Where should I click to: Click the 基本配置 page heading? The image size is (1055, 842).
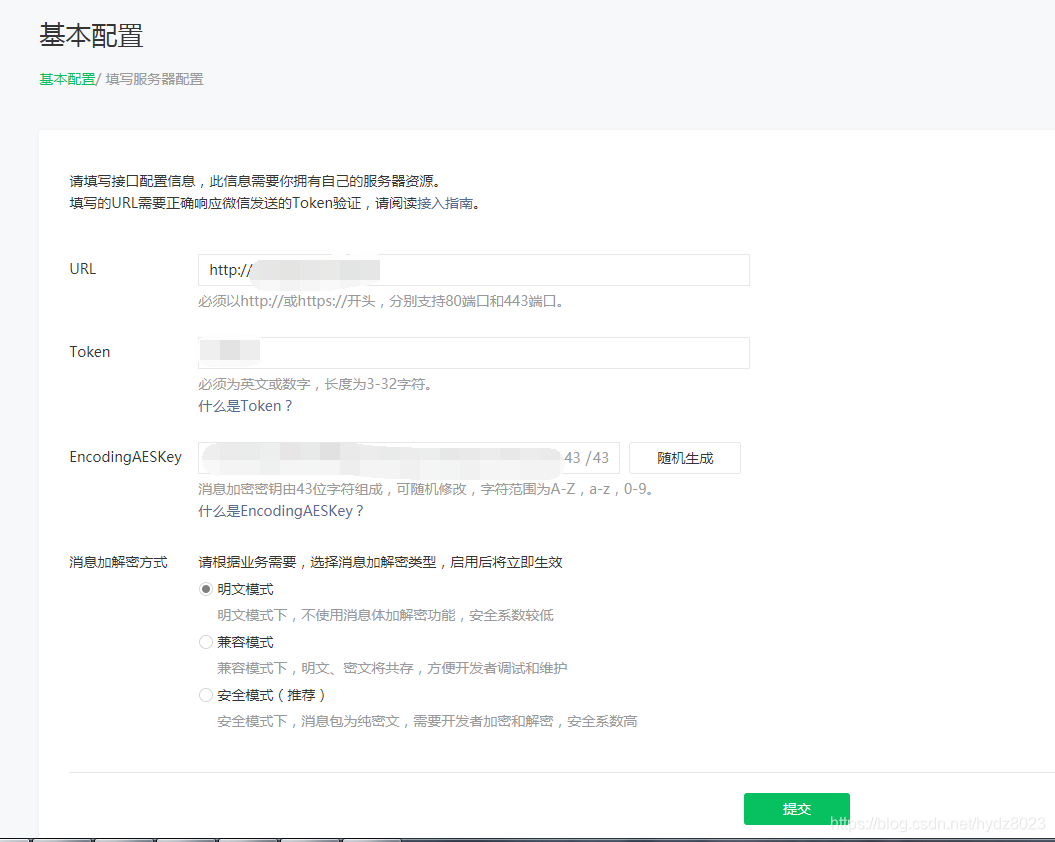click(x=91, y=35)
